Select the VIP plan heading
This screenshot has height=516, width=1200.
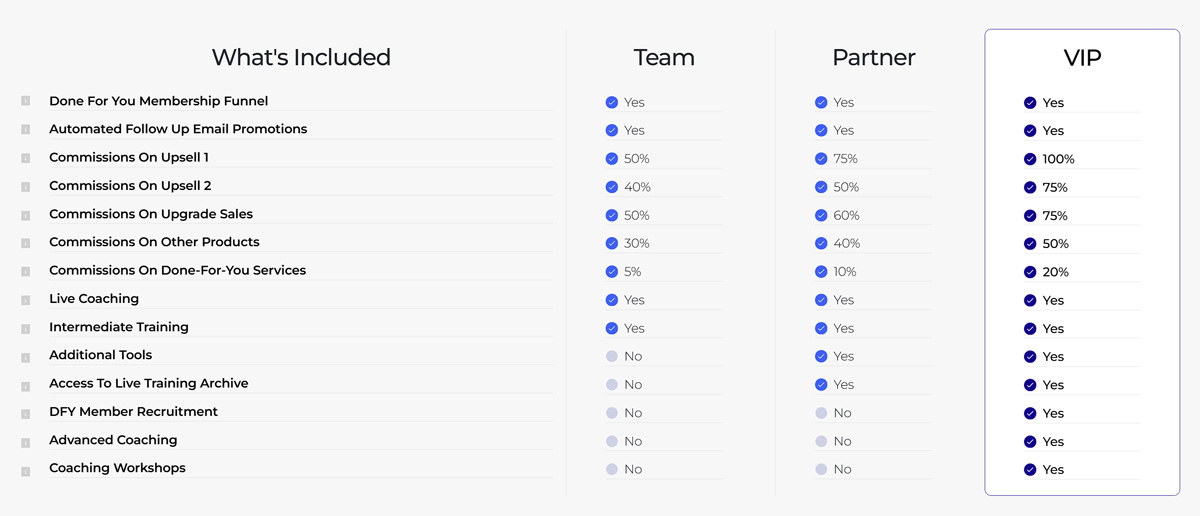coord(1082,58)
